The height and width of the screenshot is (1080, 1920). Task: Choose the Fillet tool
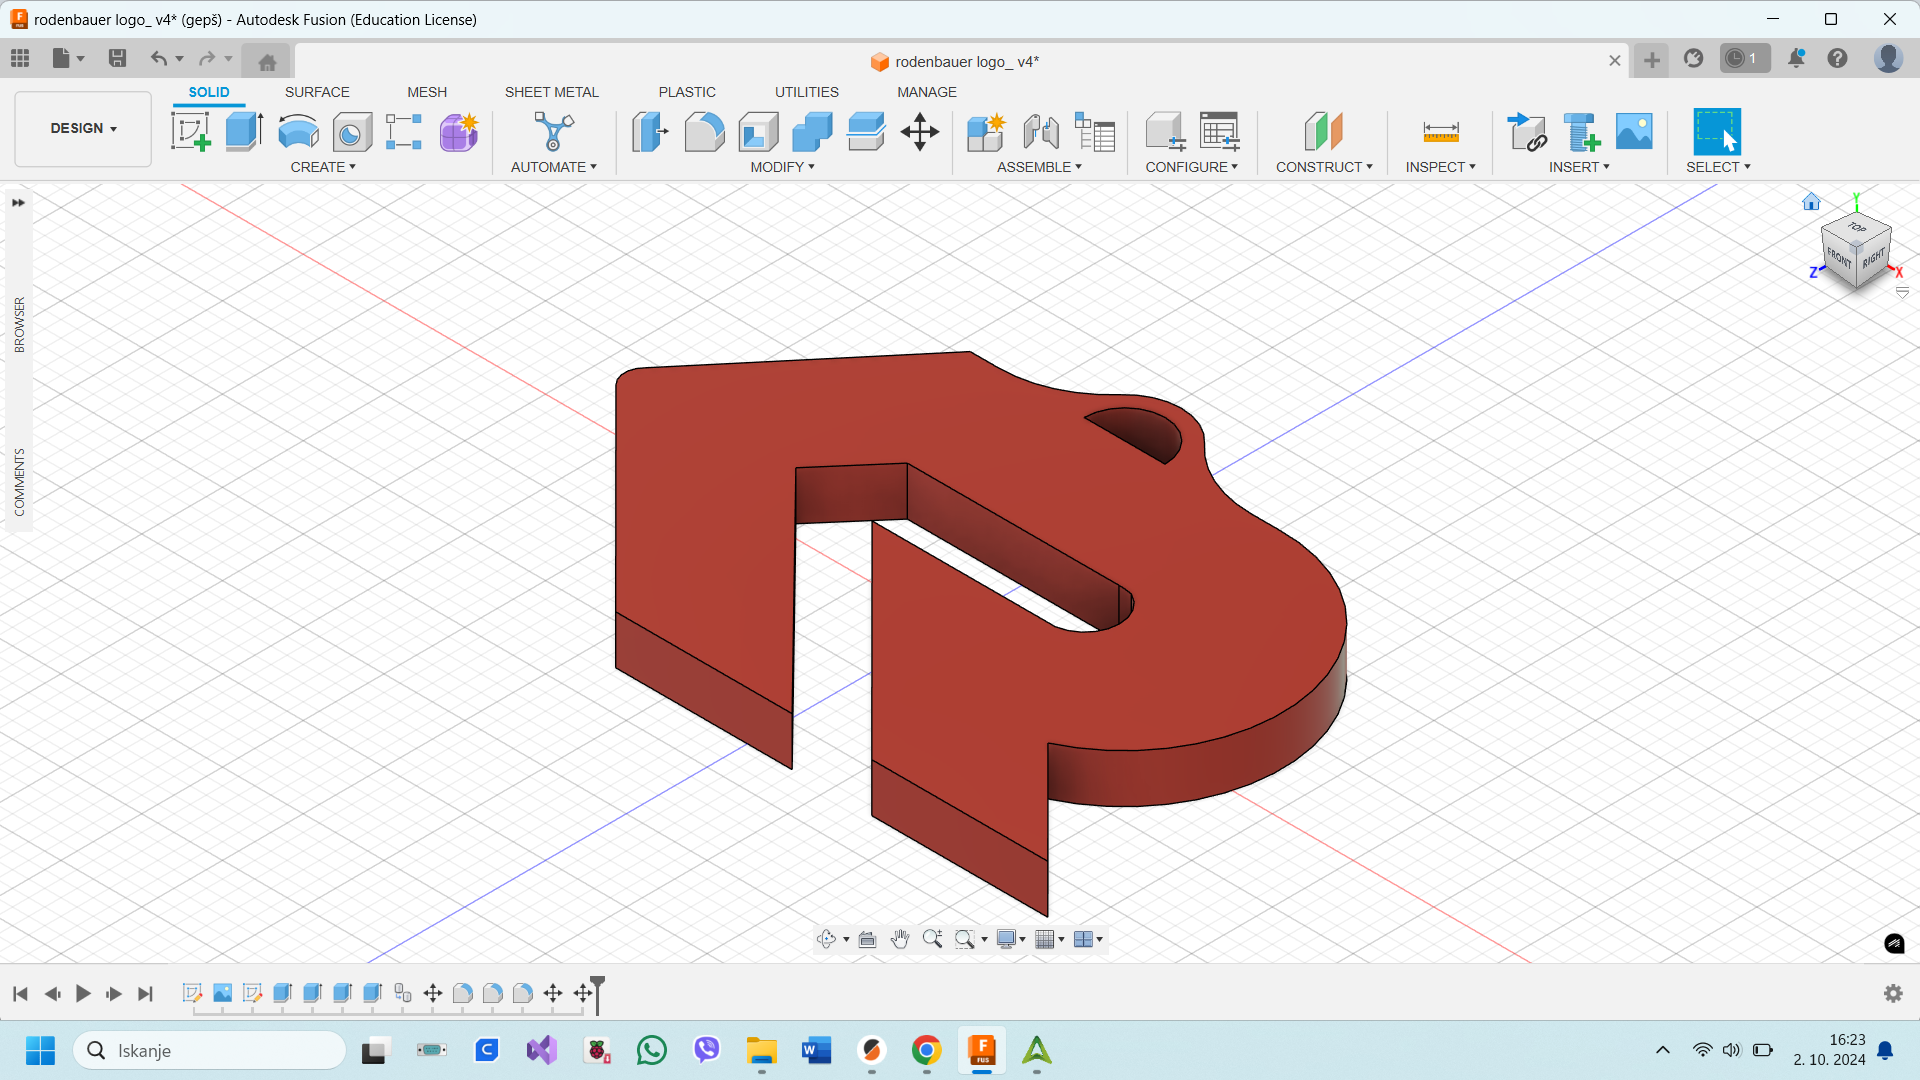704,131
